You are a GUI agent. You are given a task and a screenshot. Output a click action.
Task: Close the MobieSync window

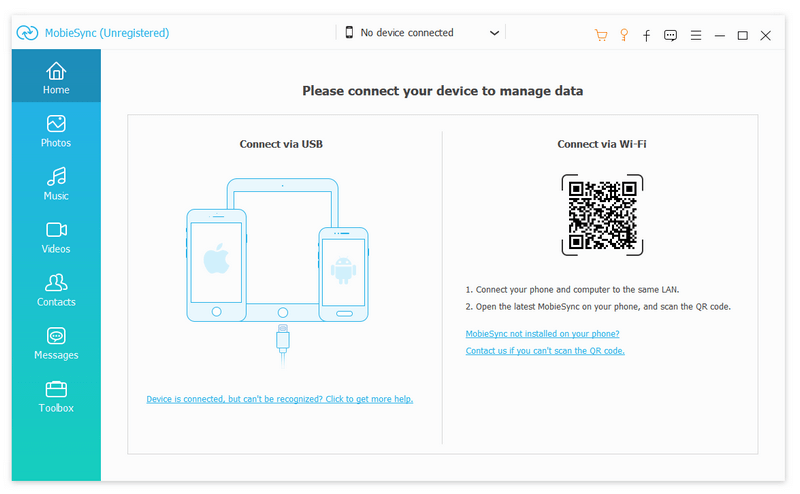click(x=765, y=35)
